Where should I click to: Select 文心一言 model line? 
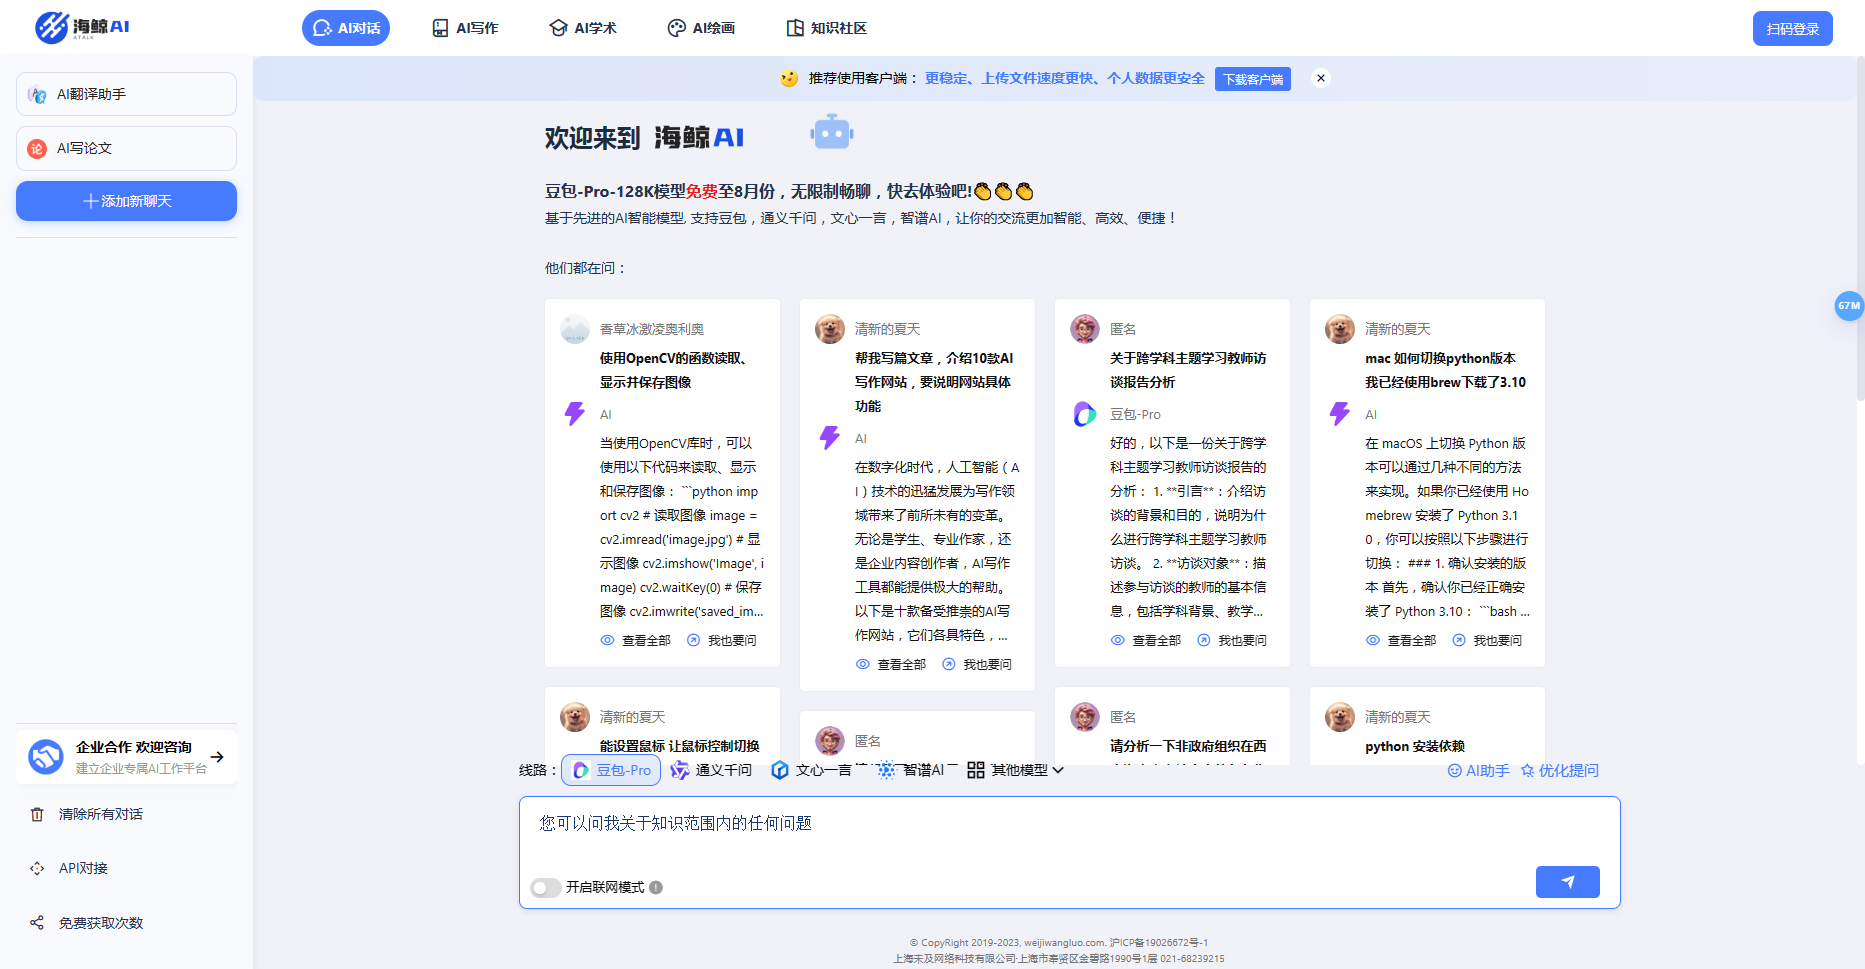pos(811,770)
